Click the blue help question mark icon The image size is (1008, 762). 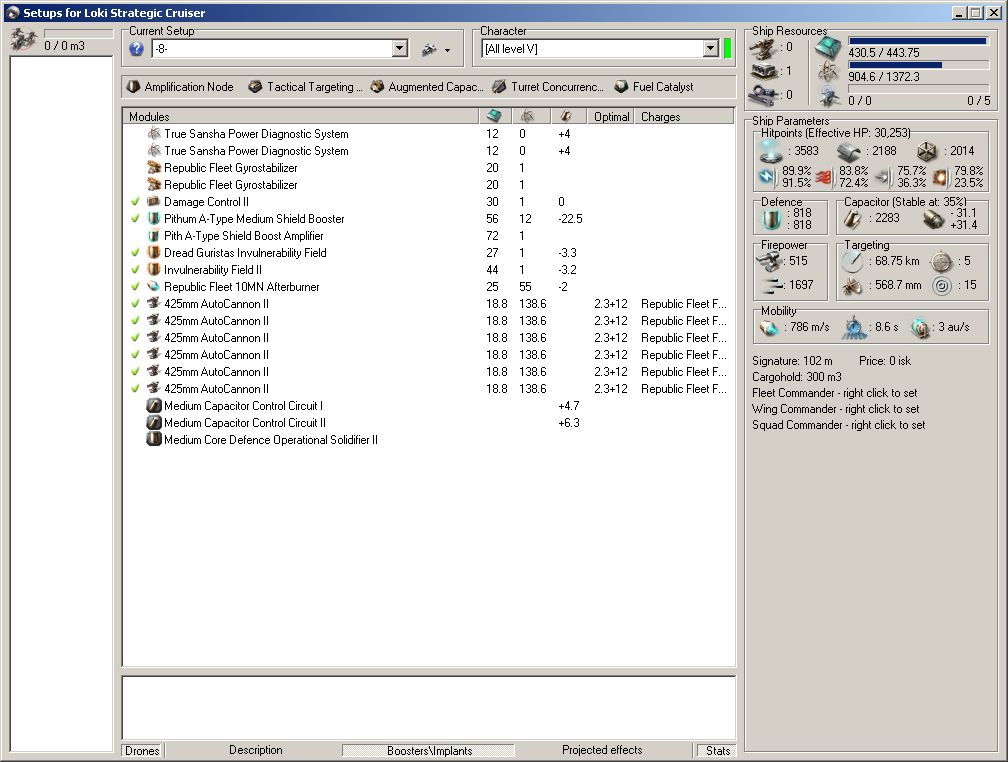click(x=136, y=49)
